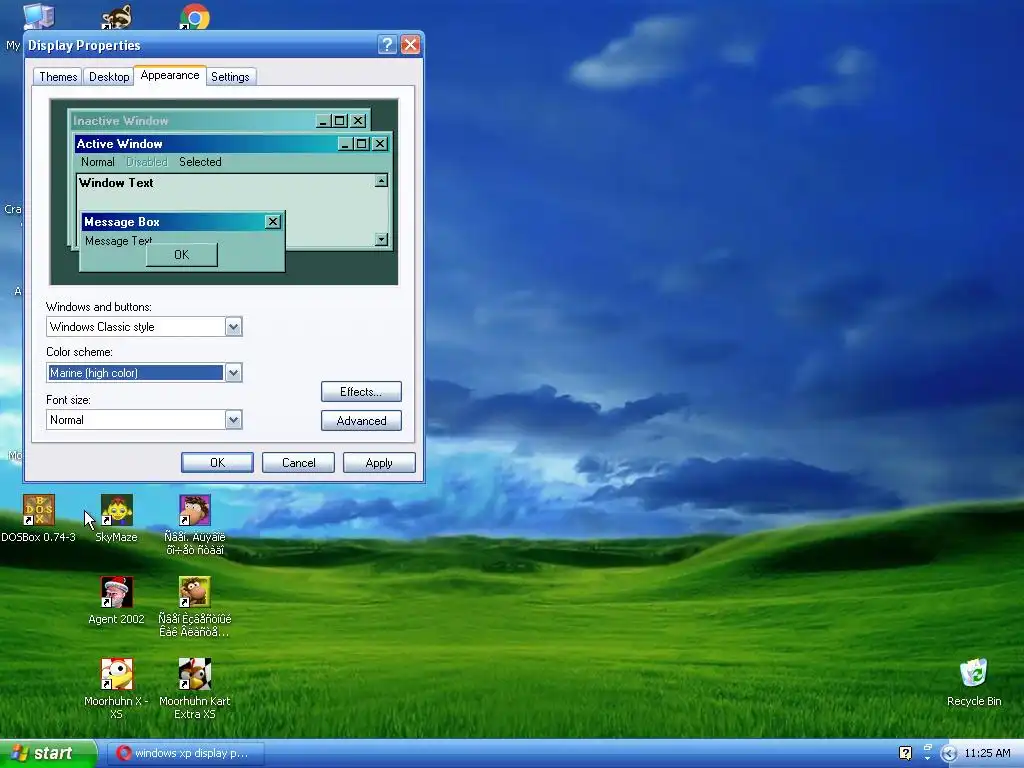This screenshot has width=1024, height=768.
Task: Cancel the Display Properties changes
Action: (x=298, y=462)
